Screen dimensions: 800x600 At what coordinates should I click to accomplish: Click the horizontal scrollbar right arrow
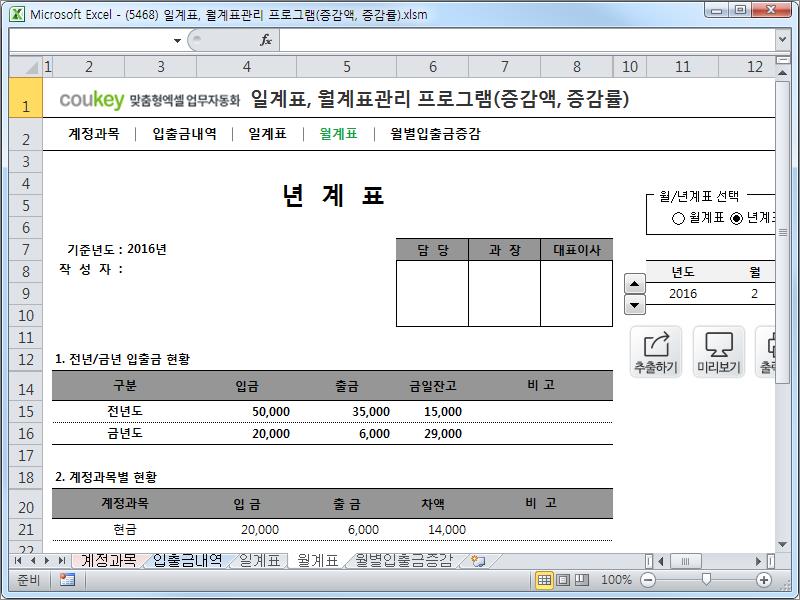(x=758, y=561)
